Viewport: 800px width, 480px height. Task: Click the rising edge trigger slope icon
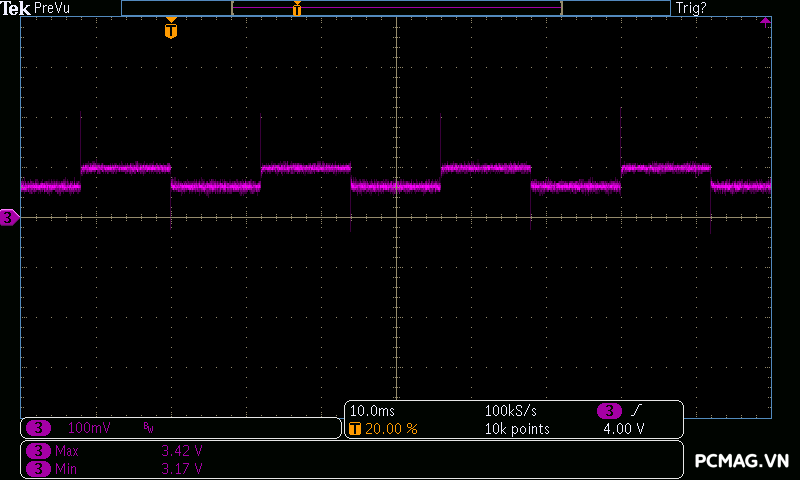point(636,411)
